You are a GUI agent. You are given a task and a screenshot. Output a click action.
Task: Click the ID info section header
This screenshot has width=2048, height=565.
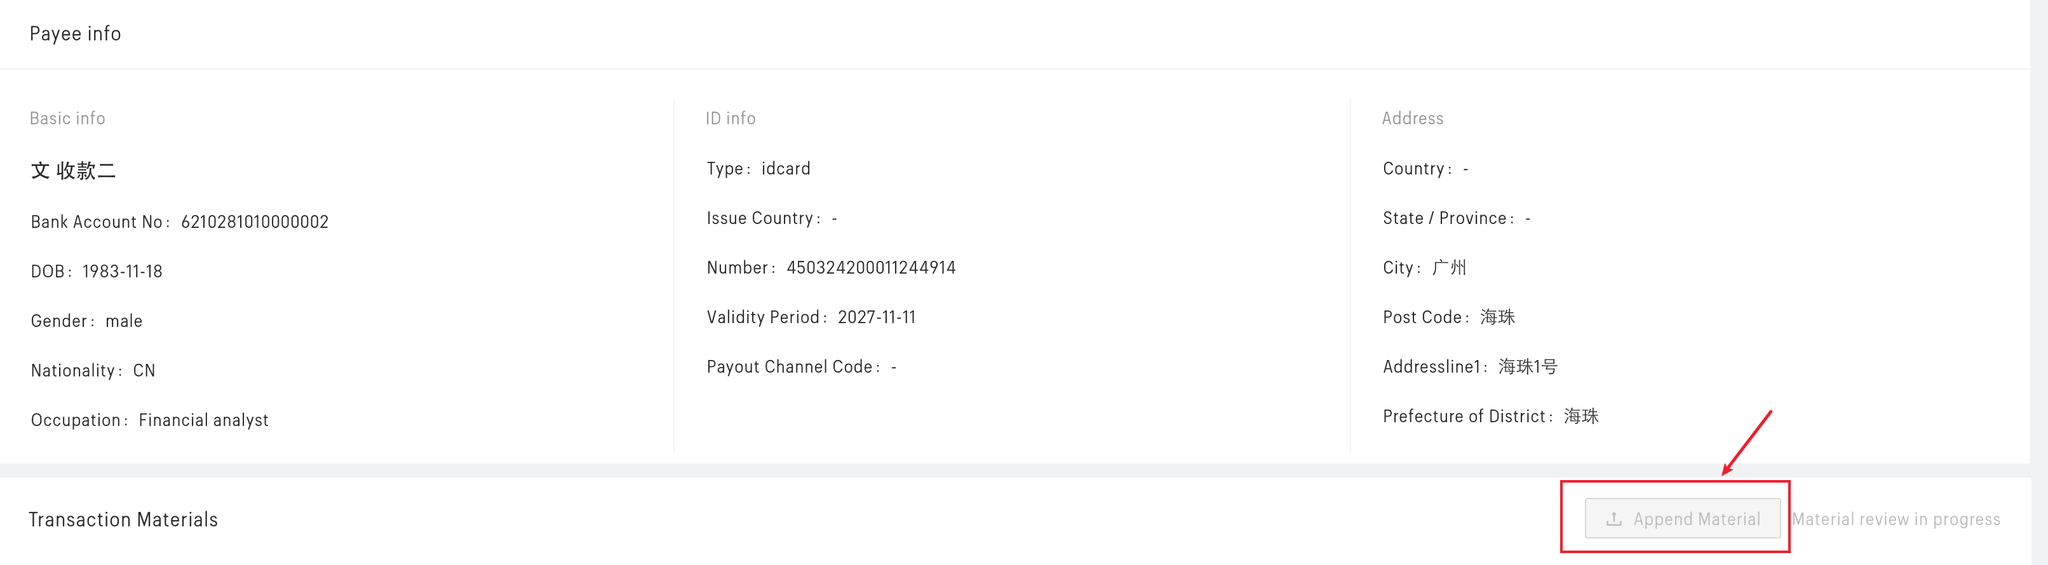click(x=730, y=118)
